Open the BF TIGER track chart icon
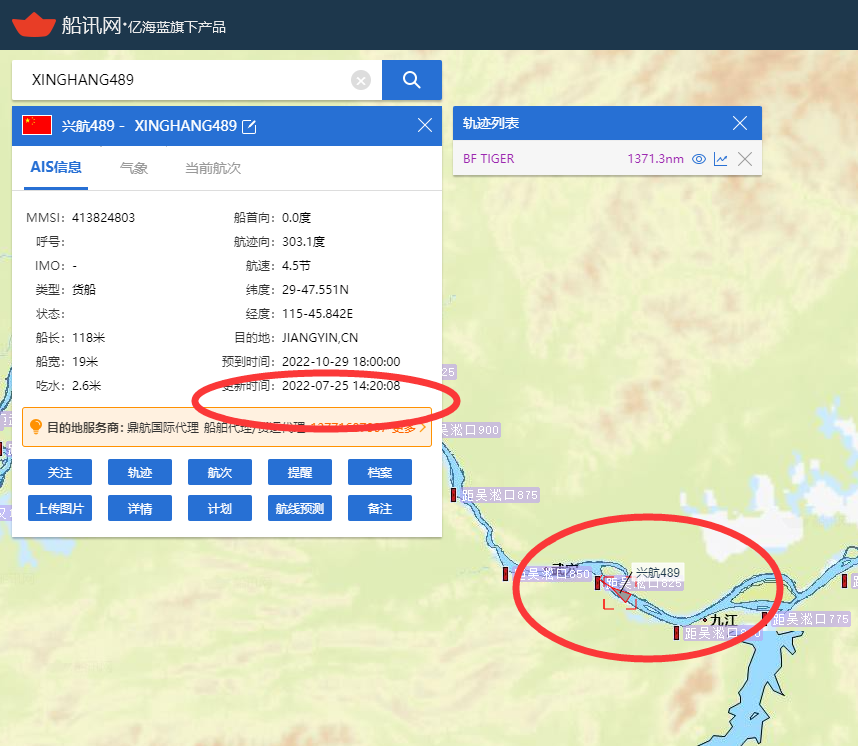 point(721,159)
